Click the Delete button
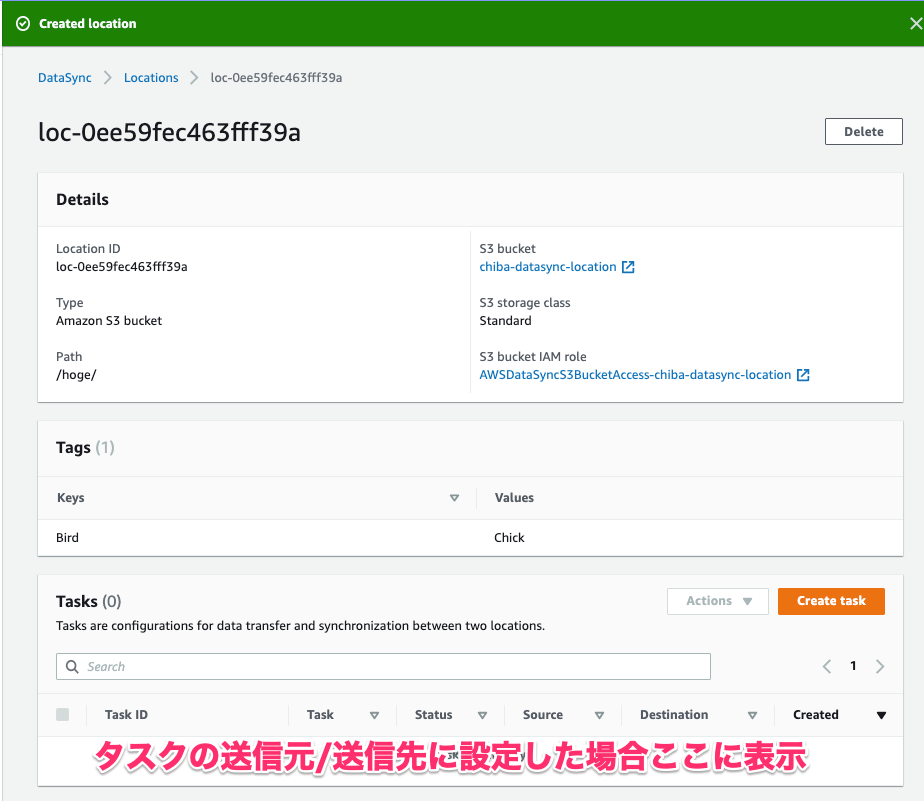Viewport: 924px width, 801px height. pyautogui.click(x=863, y=131)
